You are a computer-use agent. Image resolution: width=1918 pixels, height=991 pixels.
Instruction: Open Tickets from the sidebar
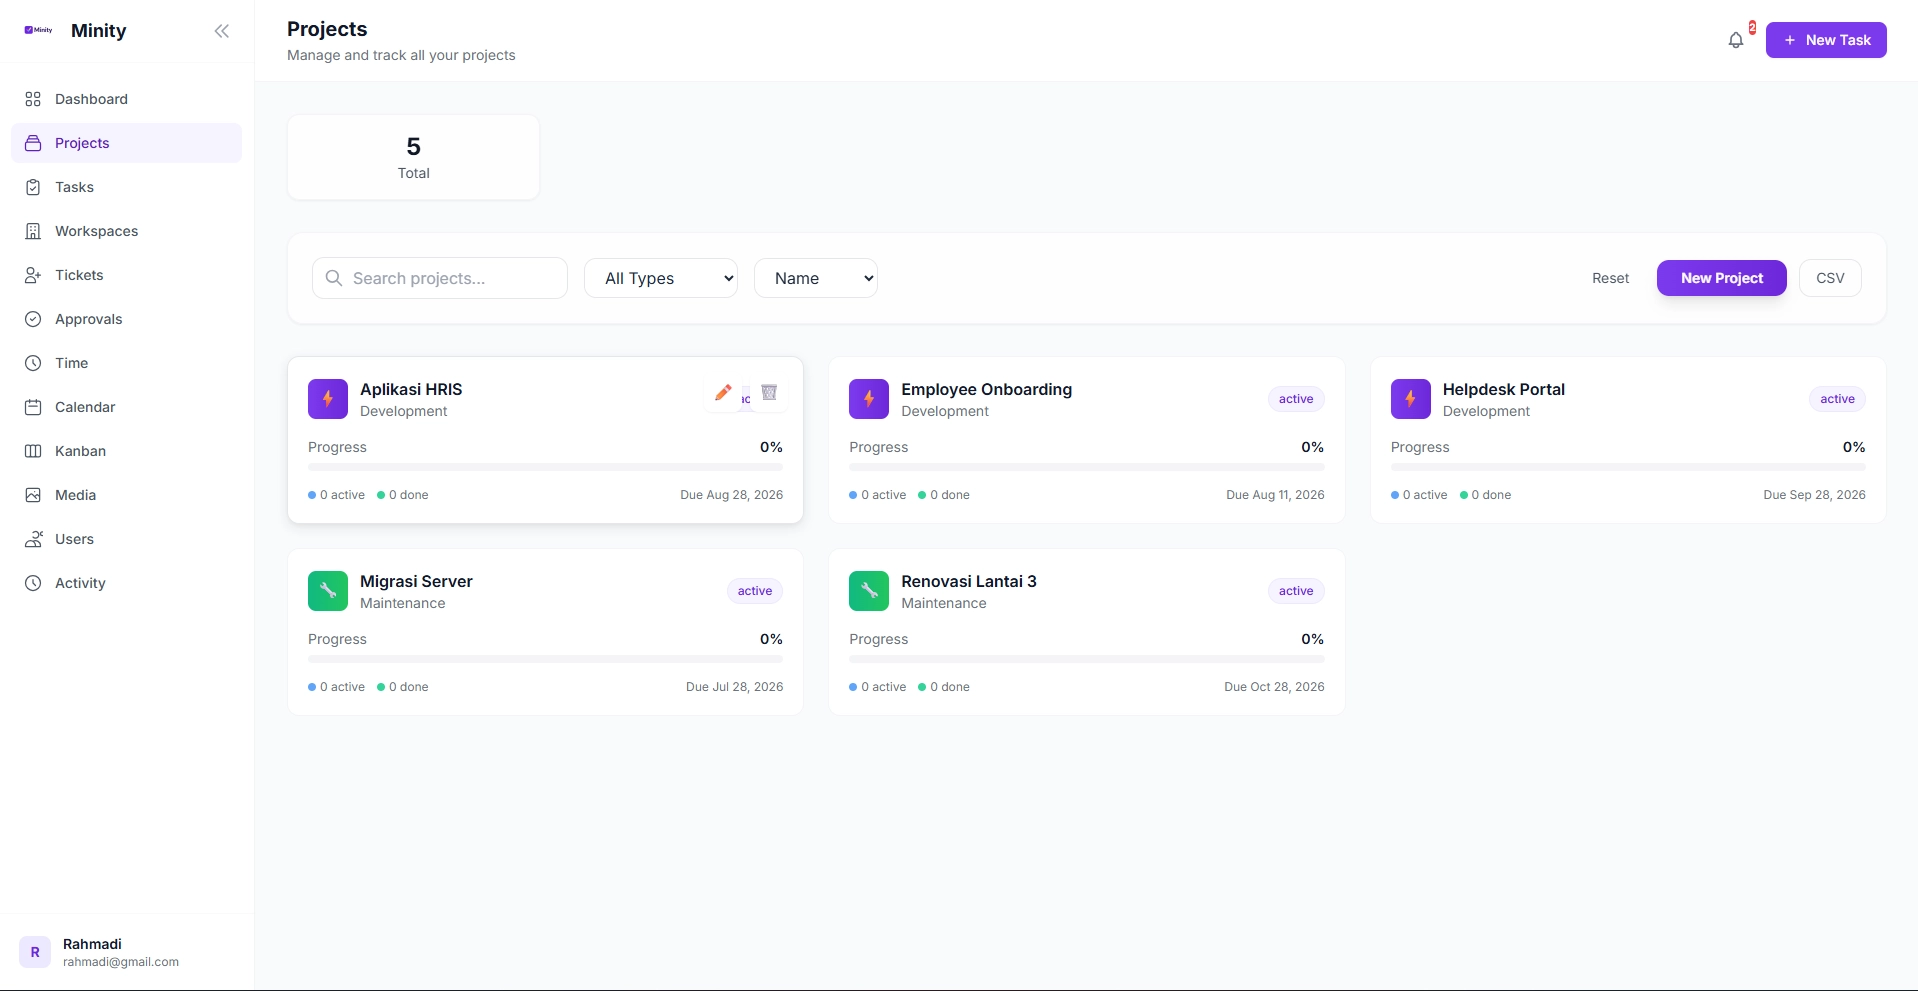126,275
